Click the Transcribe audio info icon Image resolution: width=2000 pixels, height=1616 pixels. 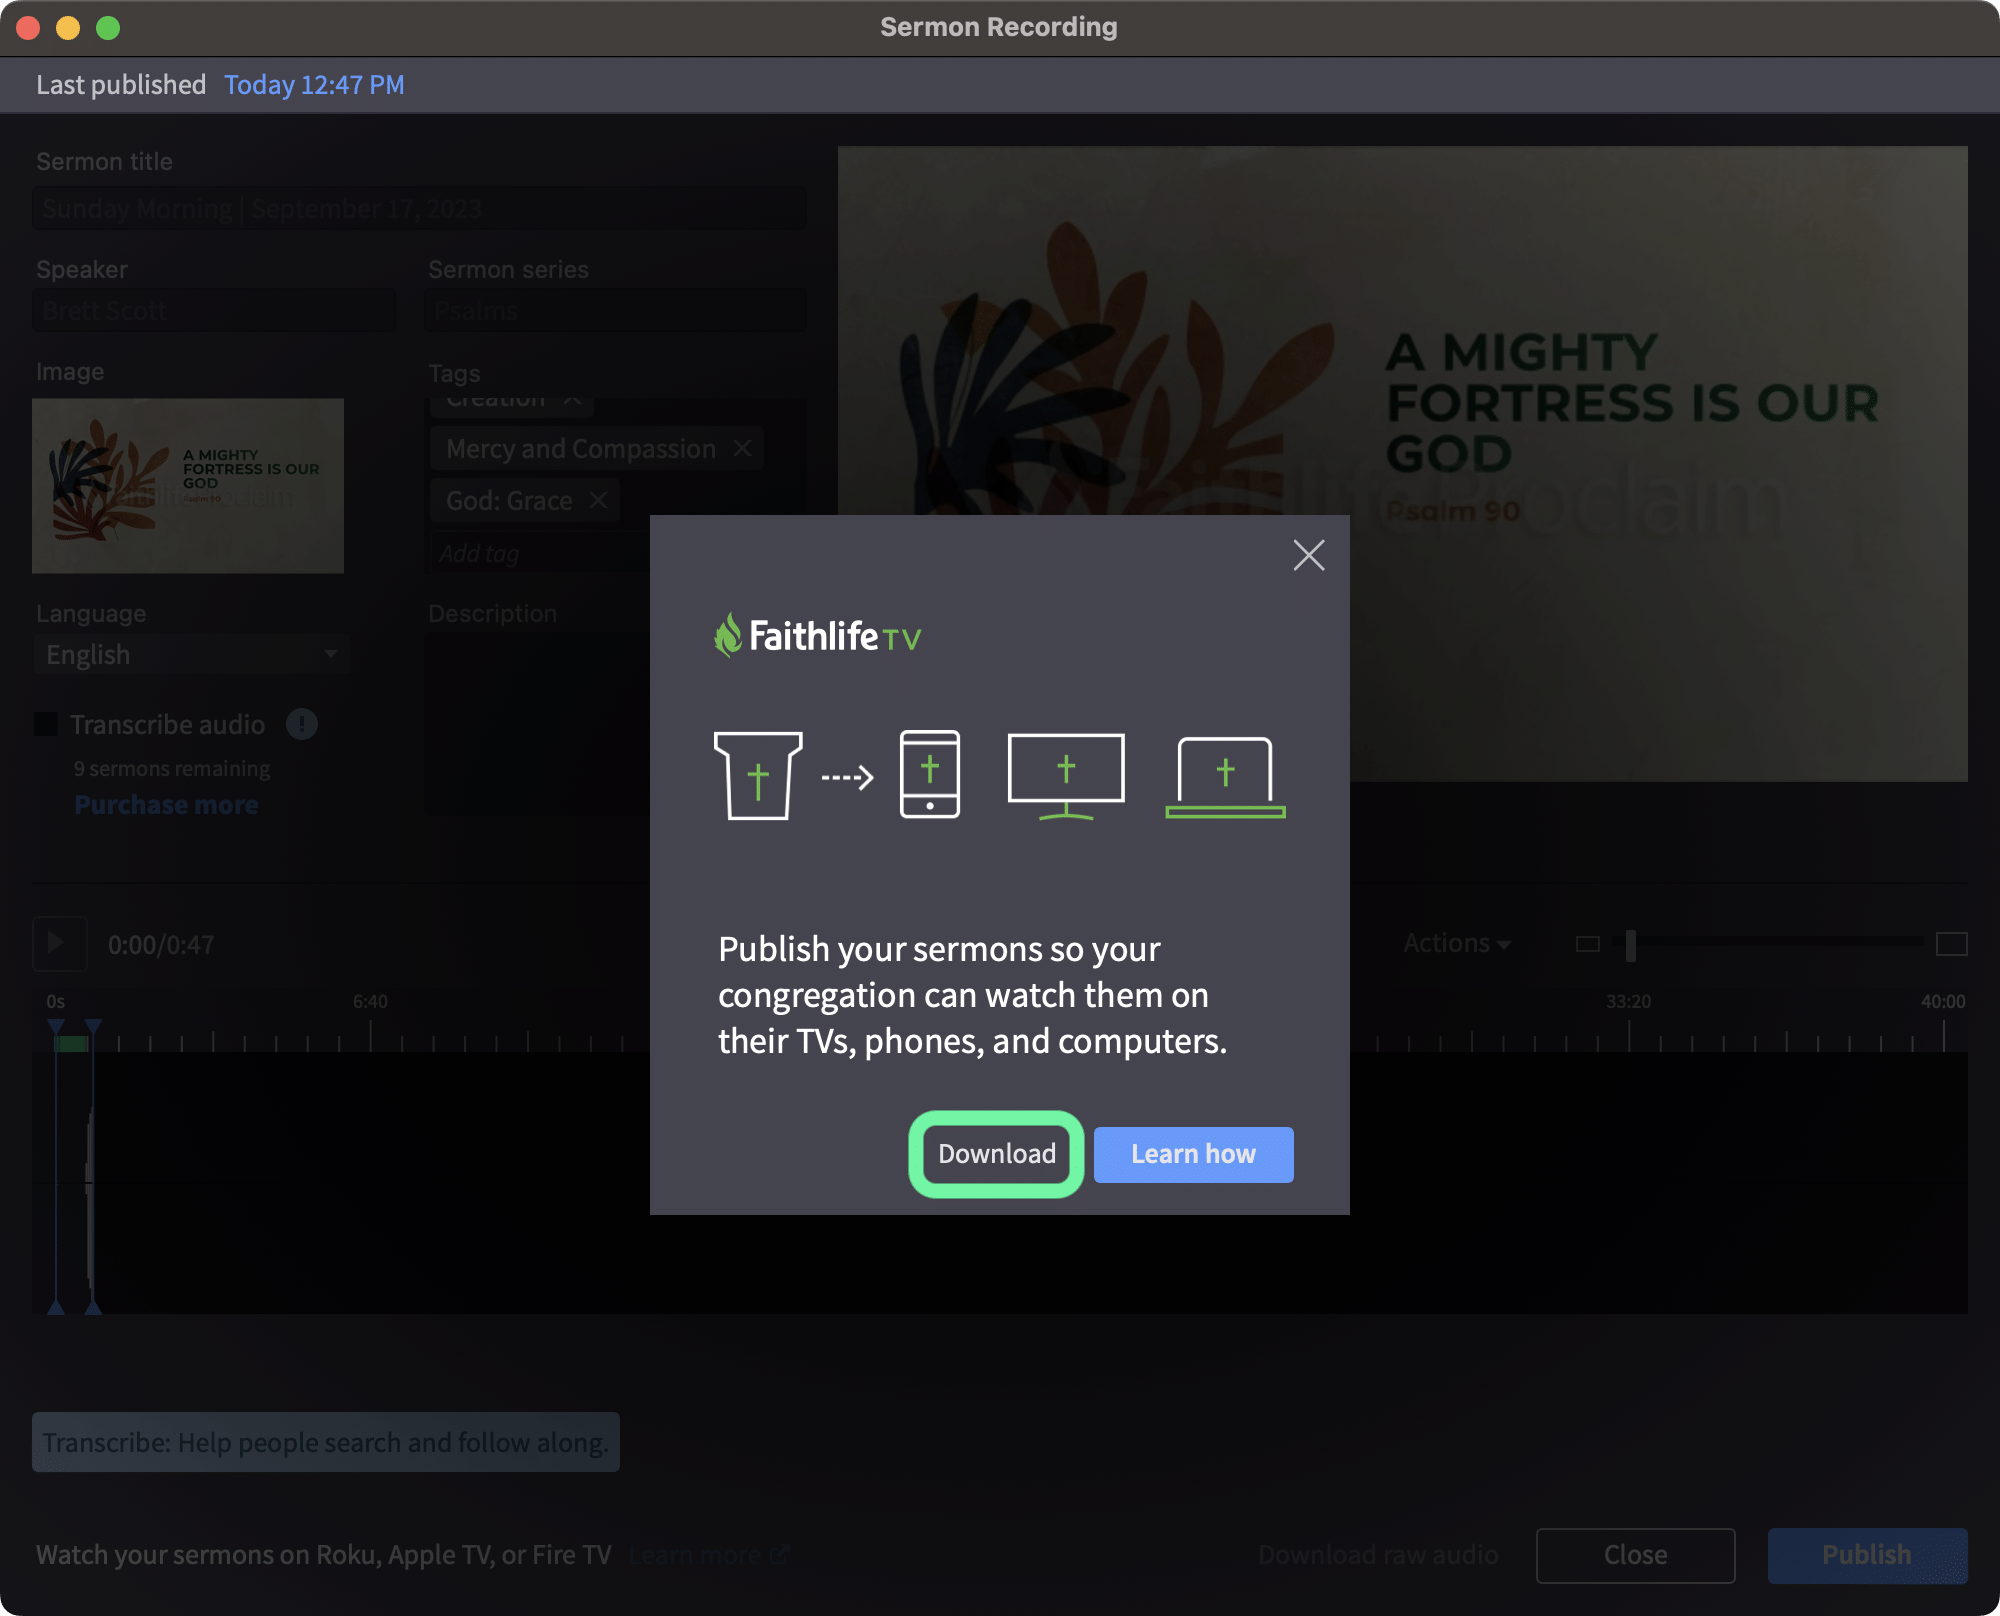coord(301,724)
